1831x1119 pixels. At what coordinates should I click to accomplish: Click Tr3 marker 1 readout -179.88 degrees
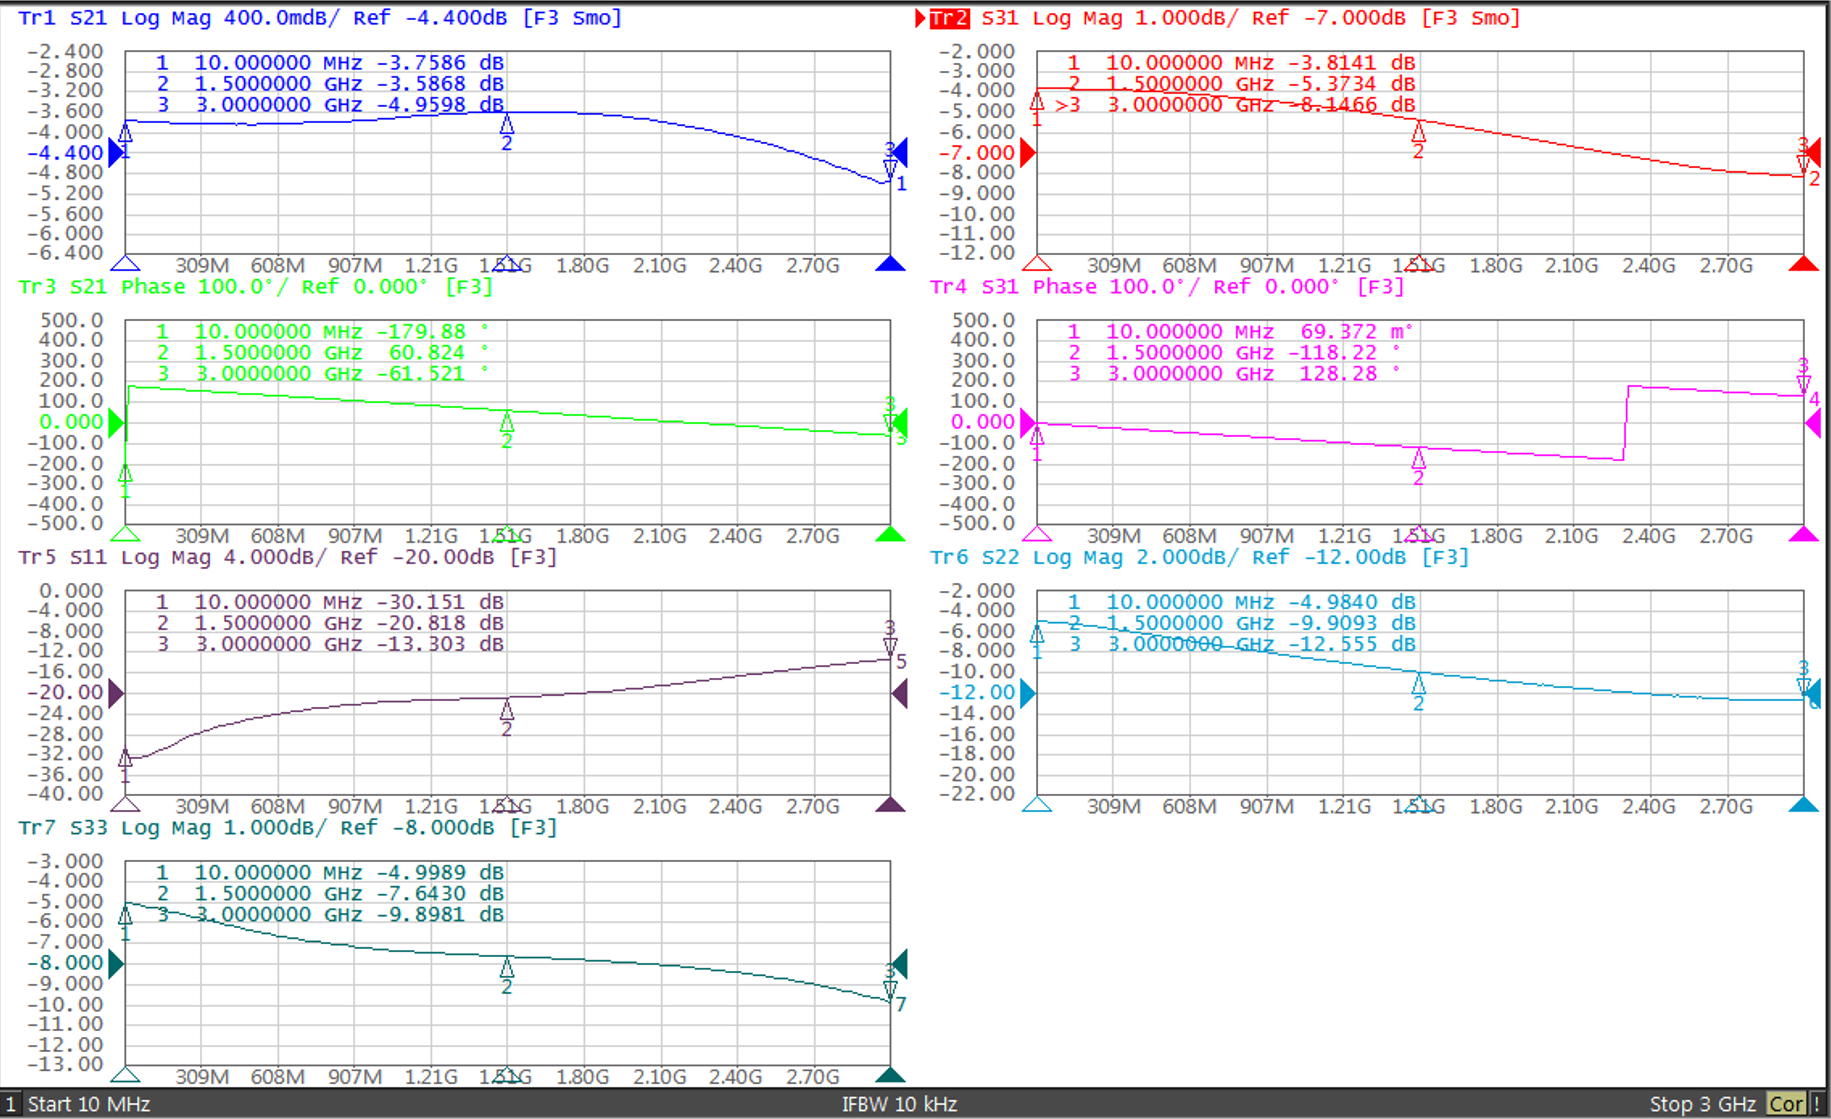322,332
